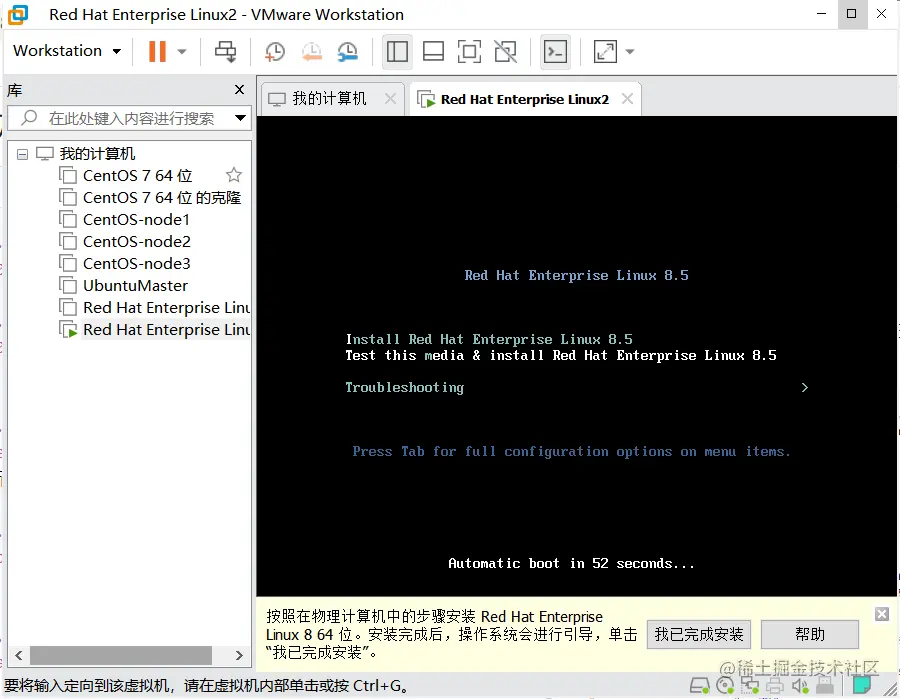Select 我的计算机 root in library tree
Image resolution: width=900 pixels, height=699 pixels.
click(x=97, y=153)
